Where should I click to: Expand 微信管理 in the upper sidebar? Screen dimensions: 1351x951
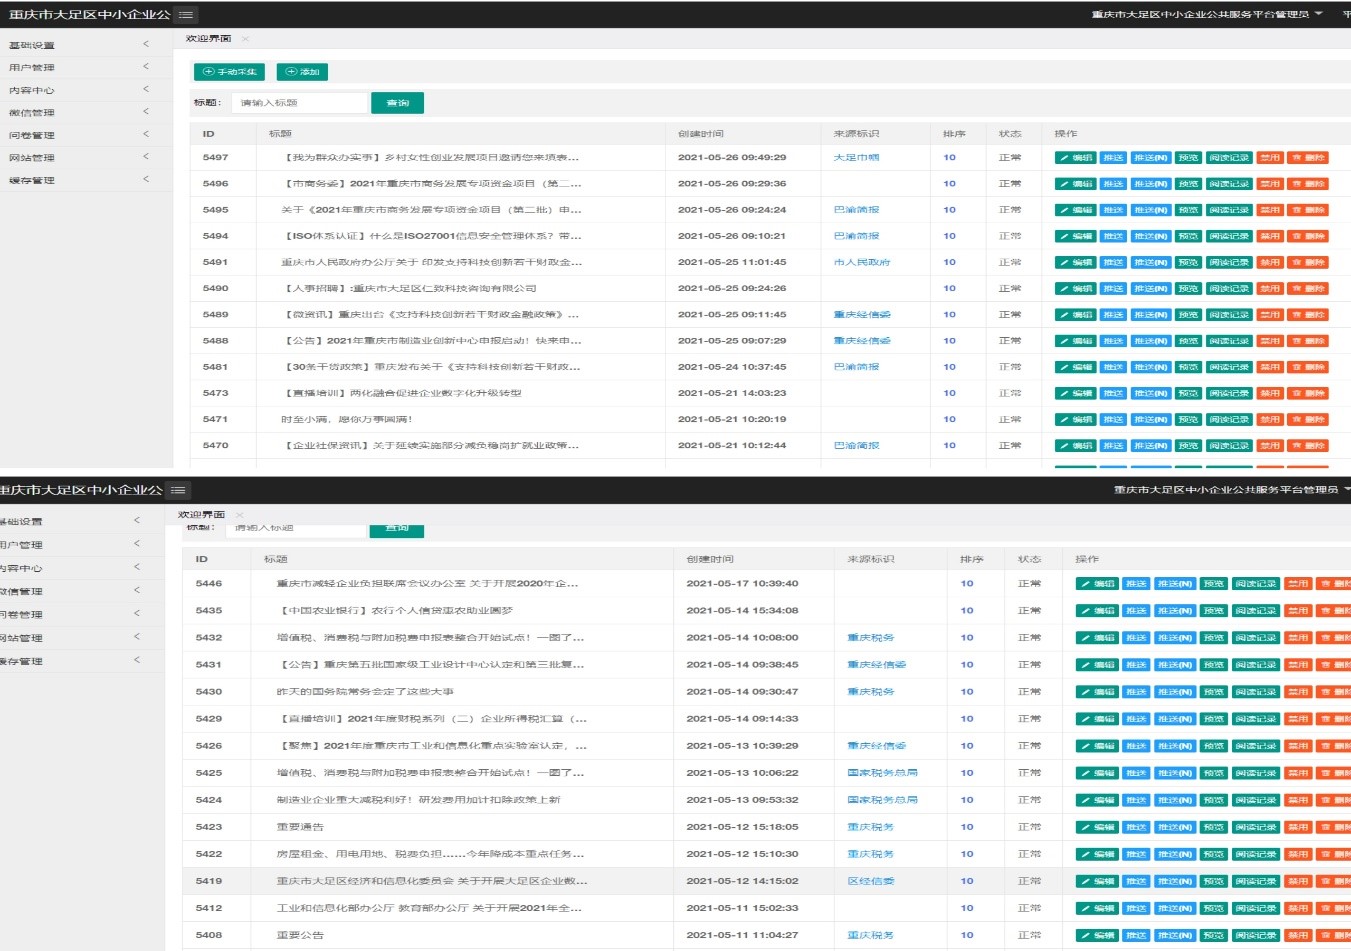point(78,113)
